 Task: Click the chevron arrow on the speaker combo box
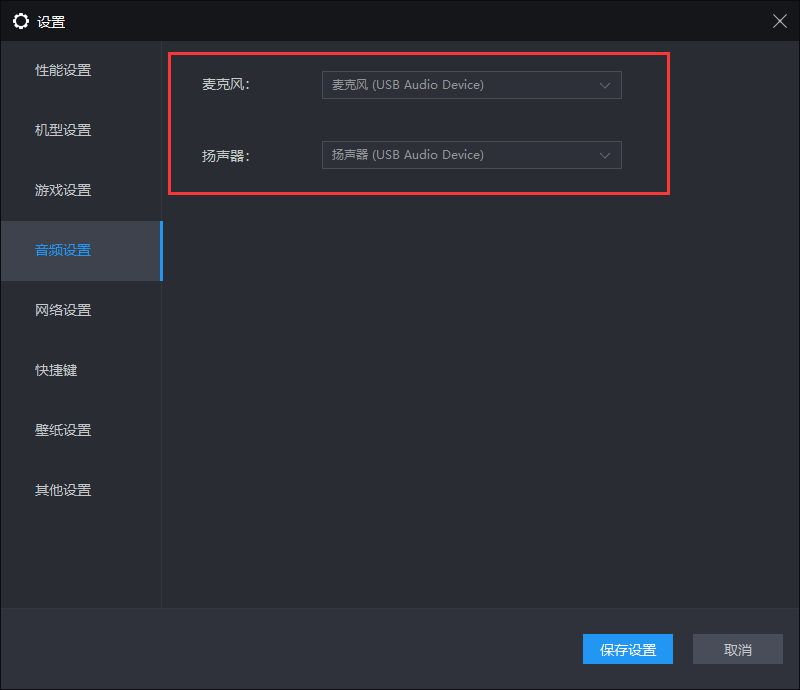(604, 155)
